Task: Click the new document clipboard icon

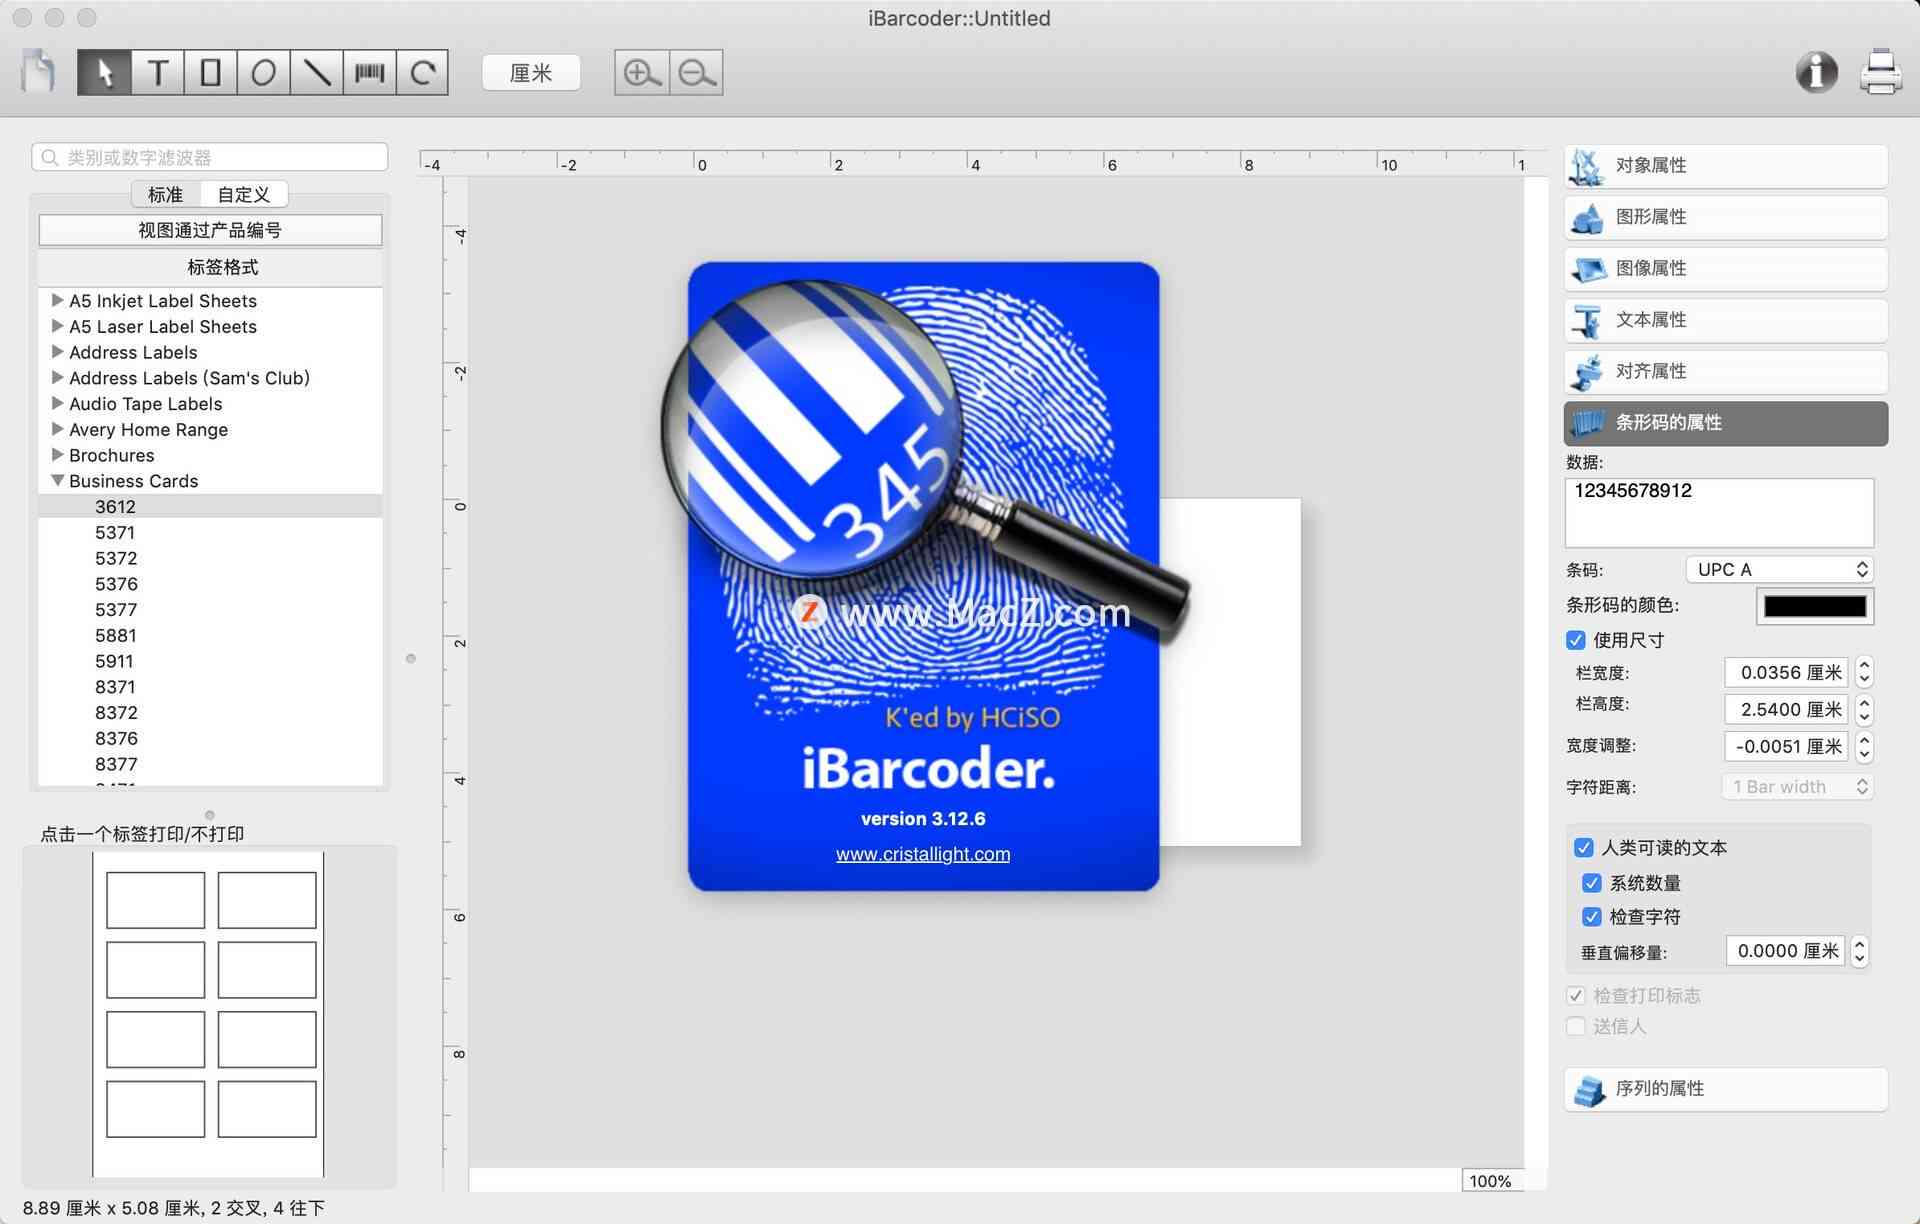Action: (x=38, y=72)
